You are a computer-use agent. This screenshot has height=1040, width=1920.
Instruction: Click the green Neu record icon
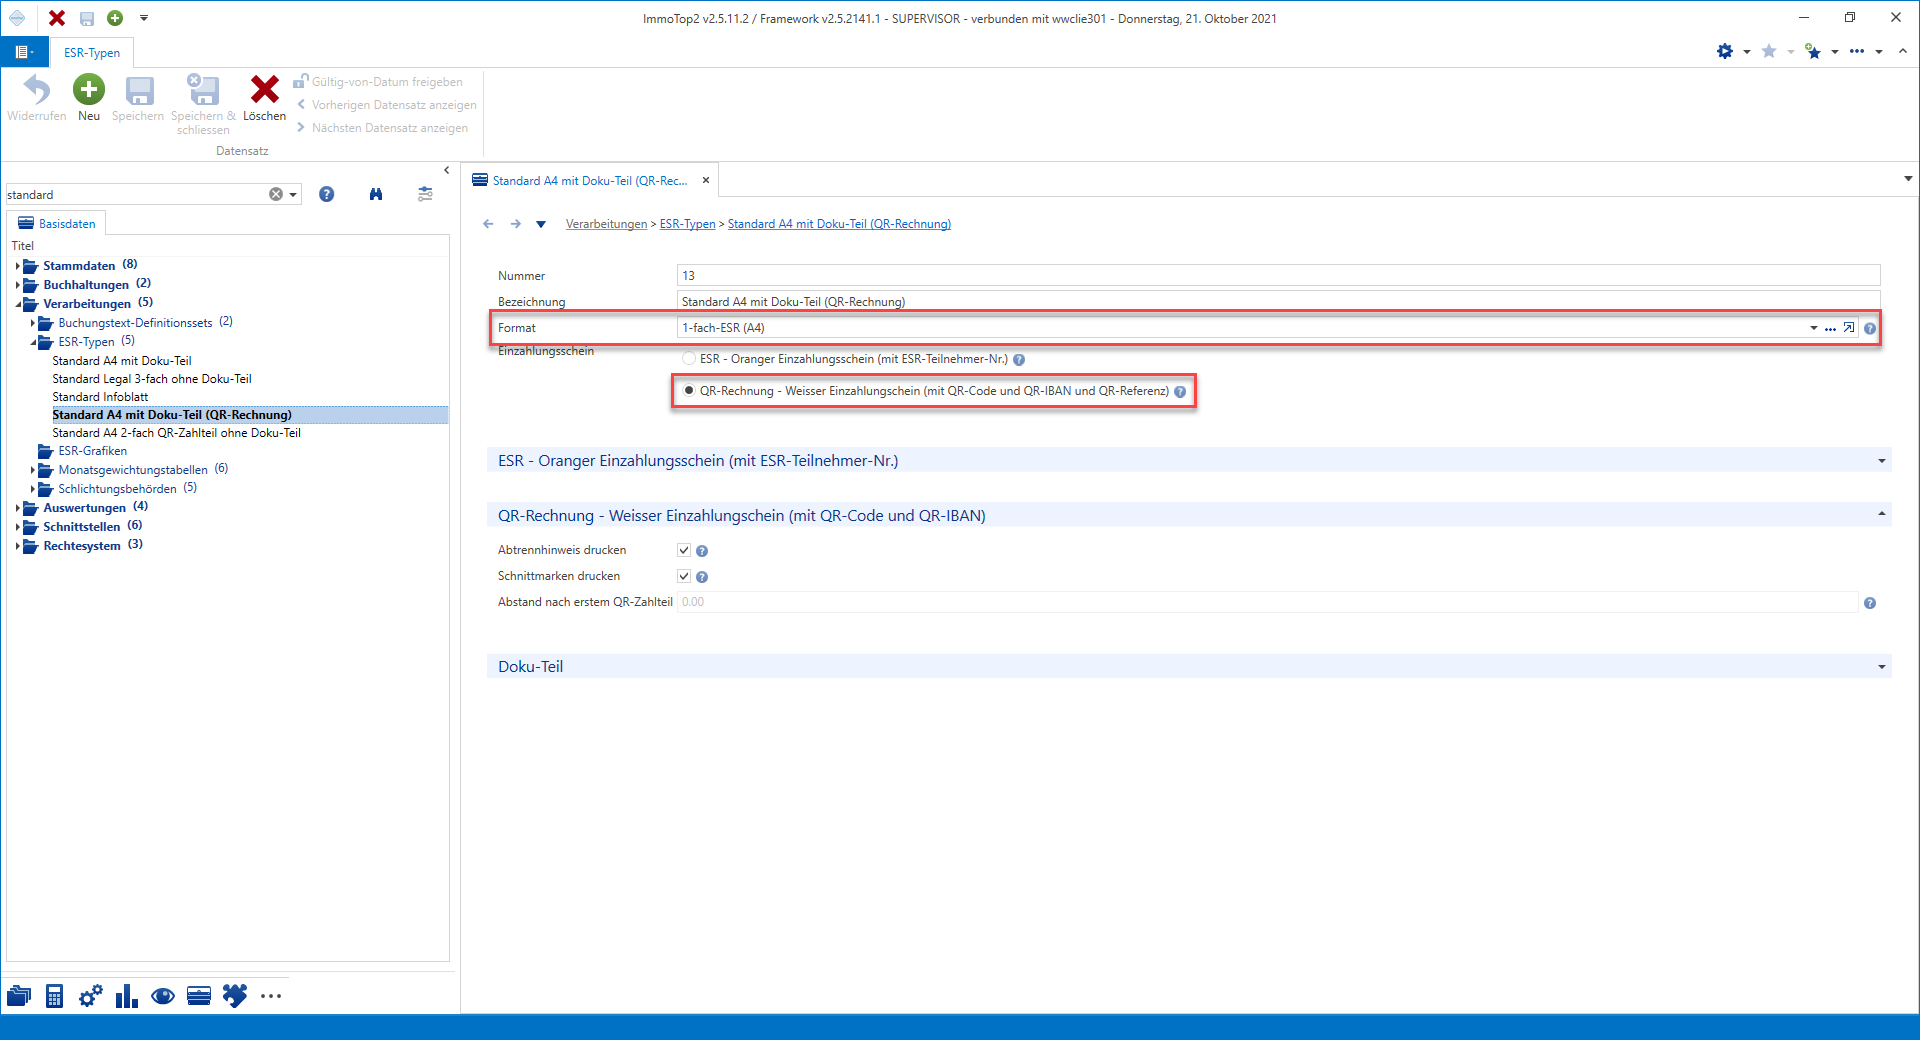89,90
